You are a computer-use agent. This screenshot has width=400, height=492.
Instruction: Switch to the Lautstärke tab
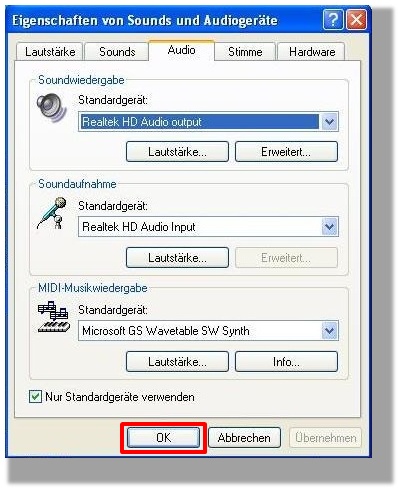click(50, 52)
